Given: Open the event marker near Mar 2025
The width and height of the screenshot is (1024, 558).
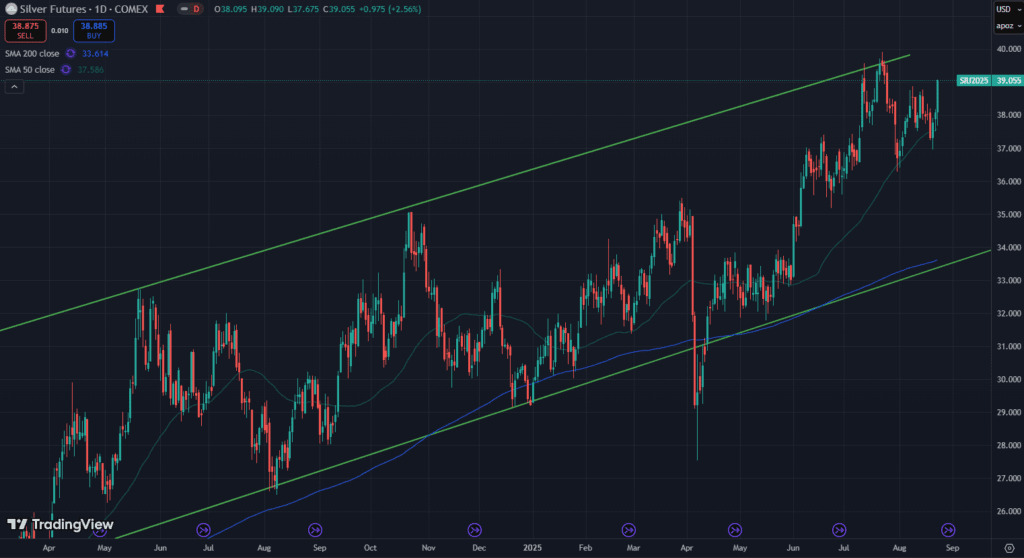Looking at the screenshot, I should point(630,529).
